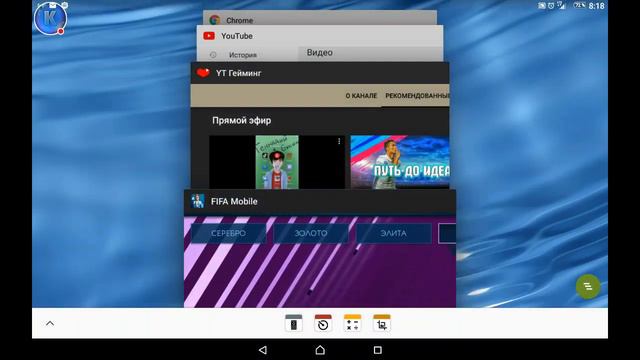Tap the green clear-all apps button
Screen dimensions: 640x360
588,286
